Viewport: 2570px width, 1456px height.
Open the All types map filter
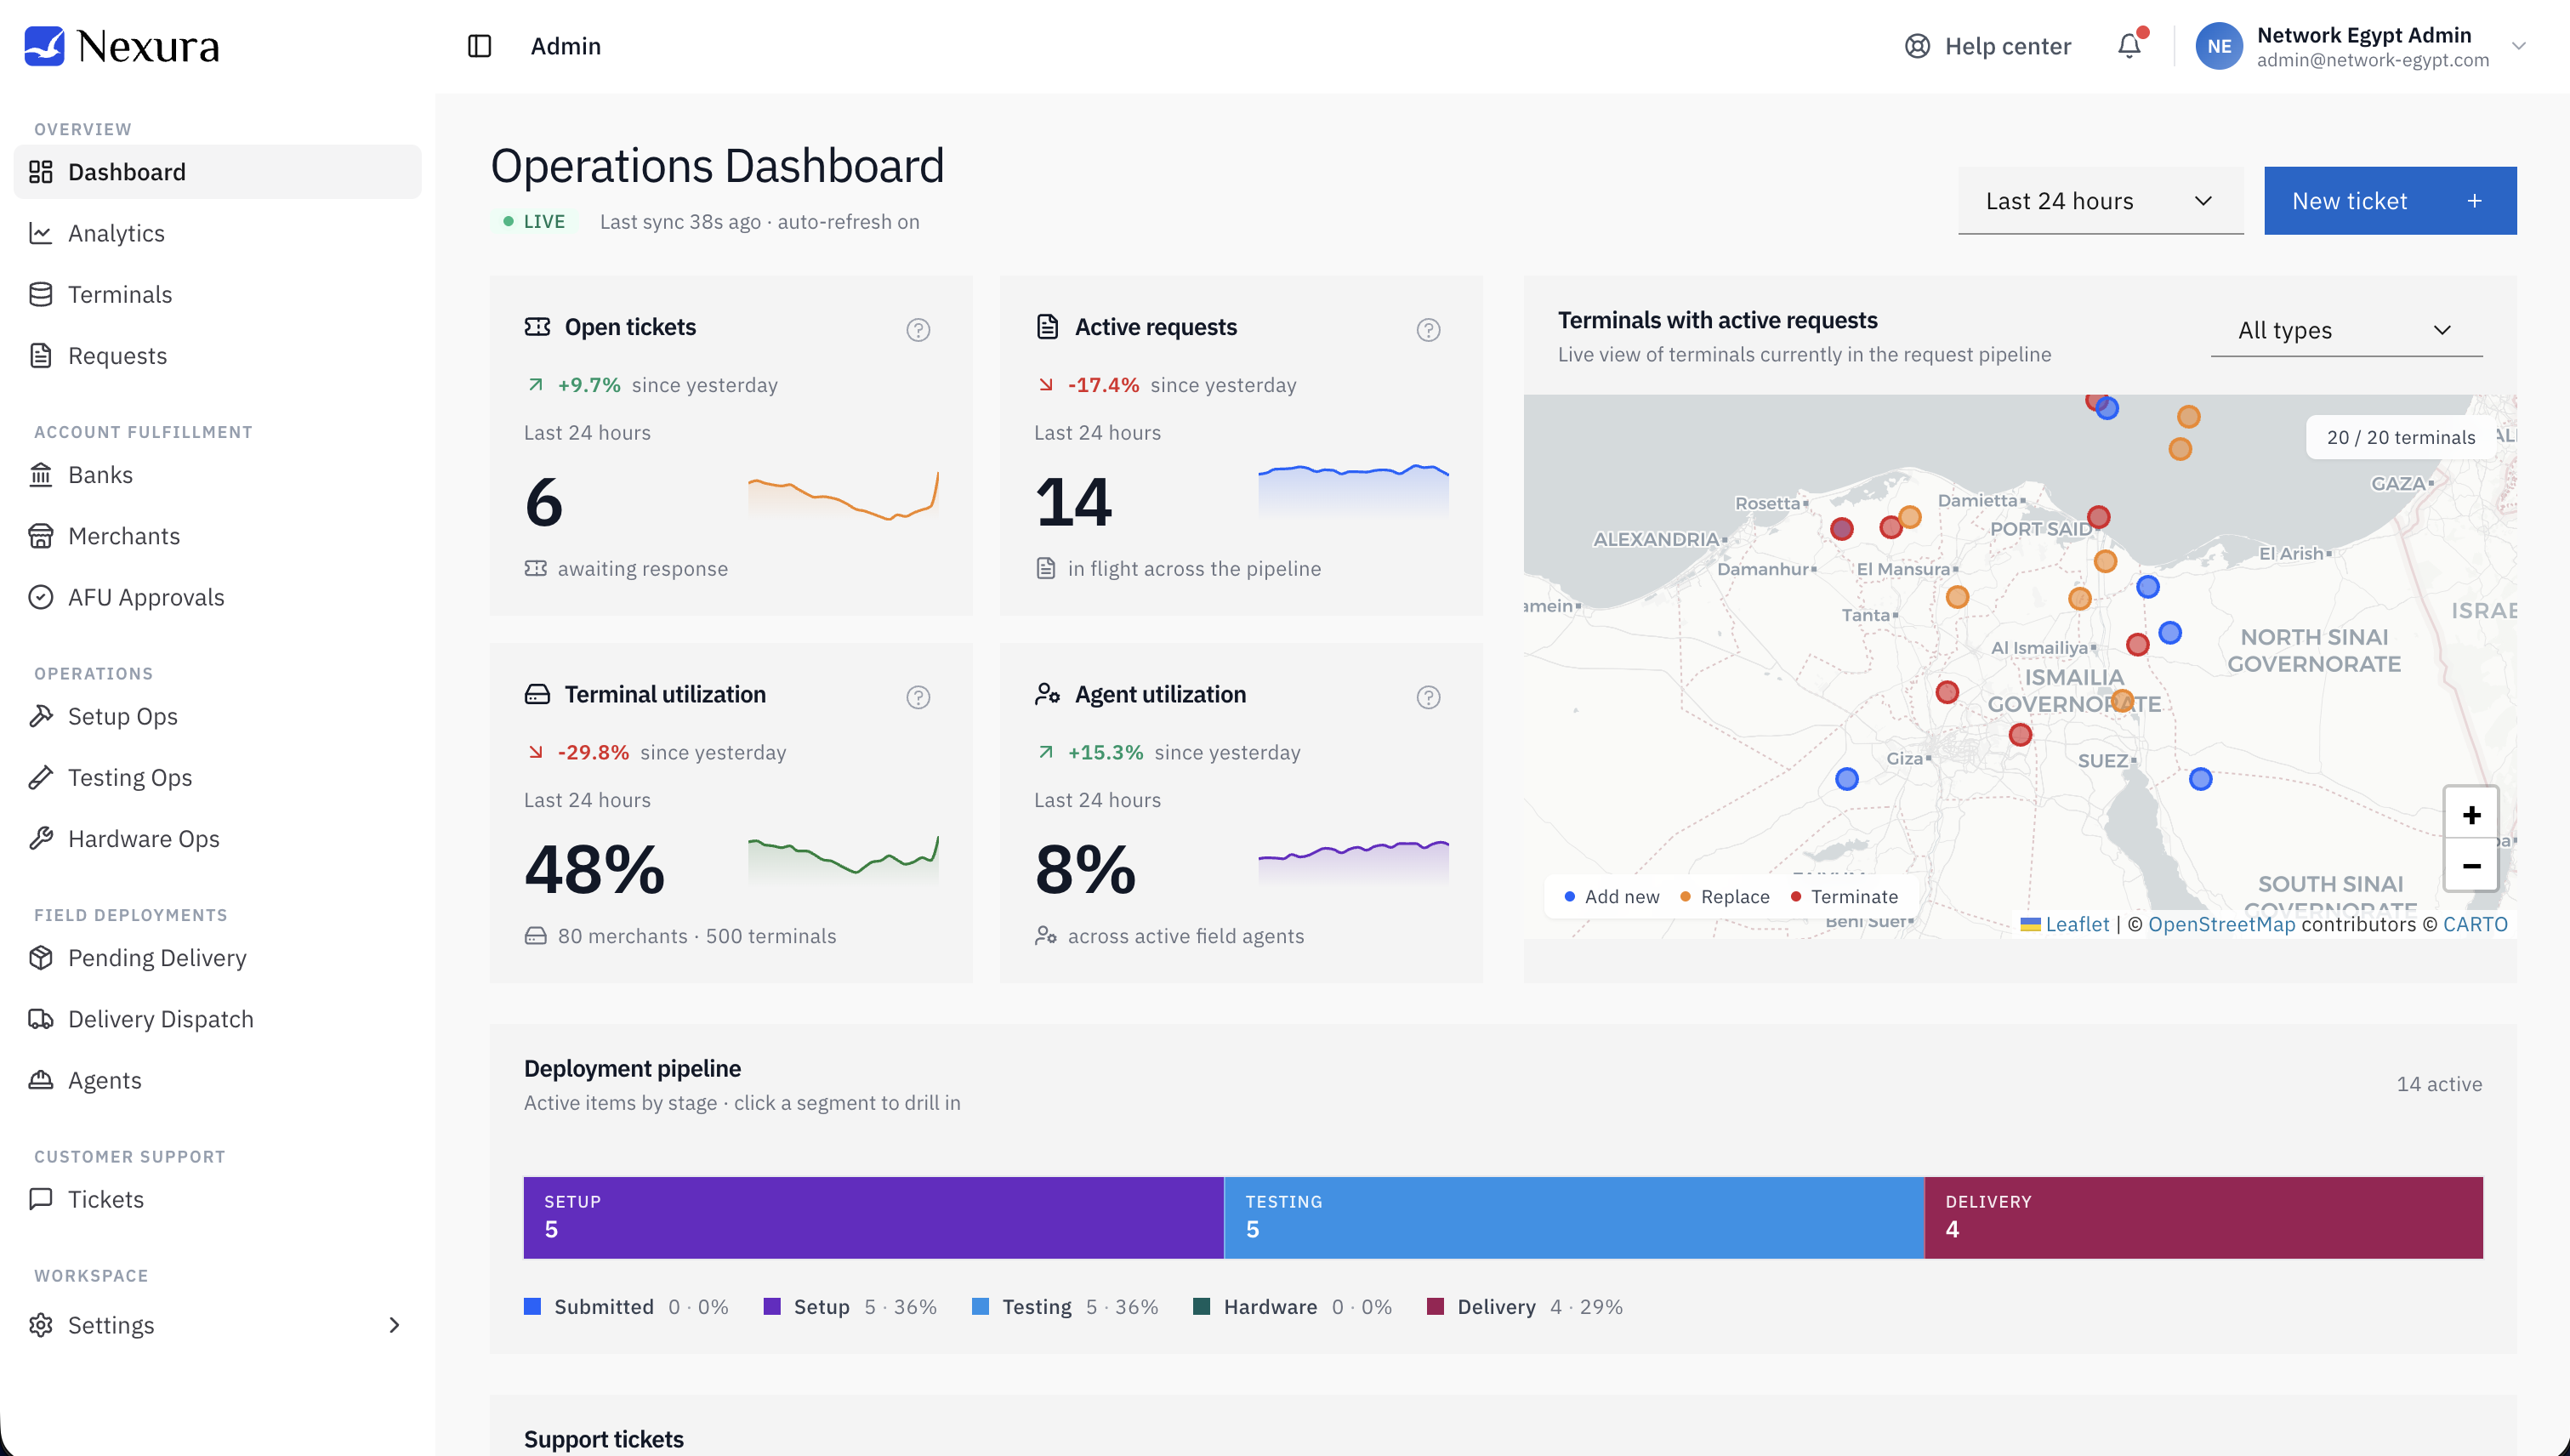[x=2346, y=330]
